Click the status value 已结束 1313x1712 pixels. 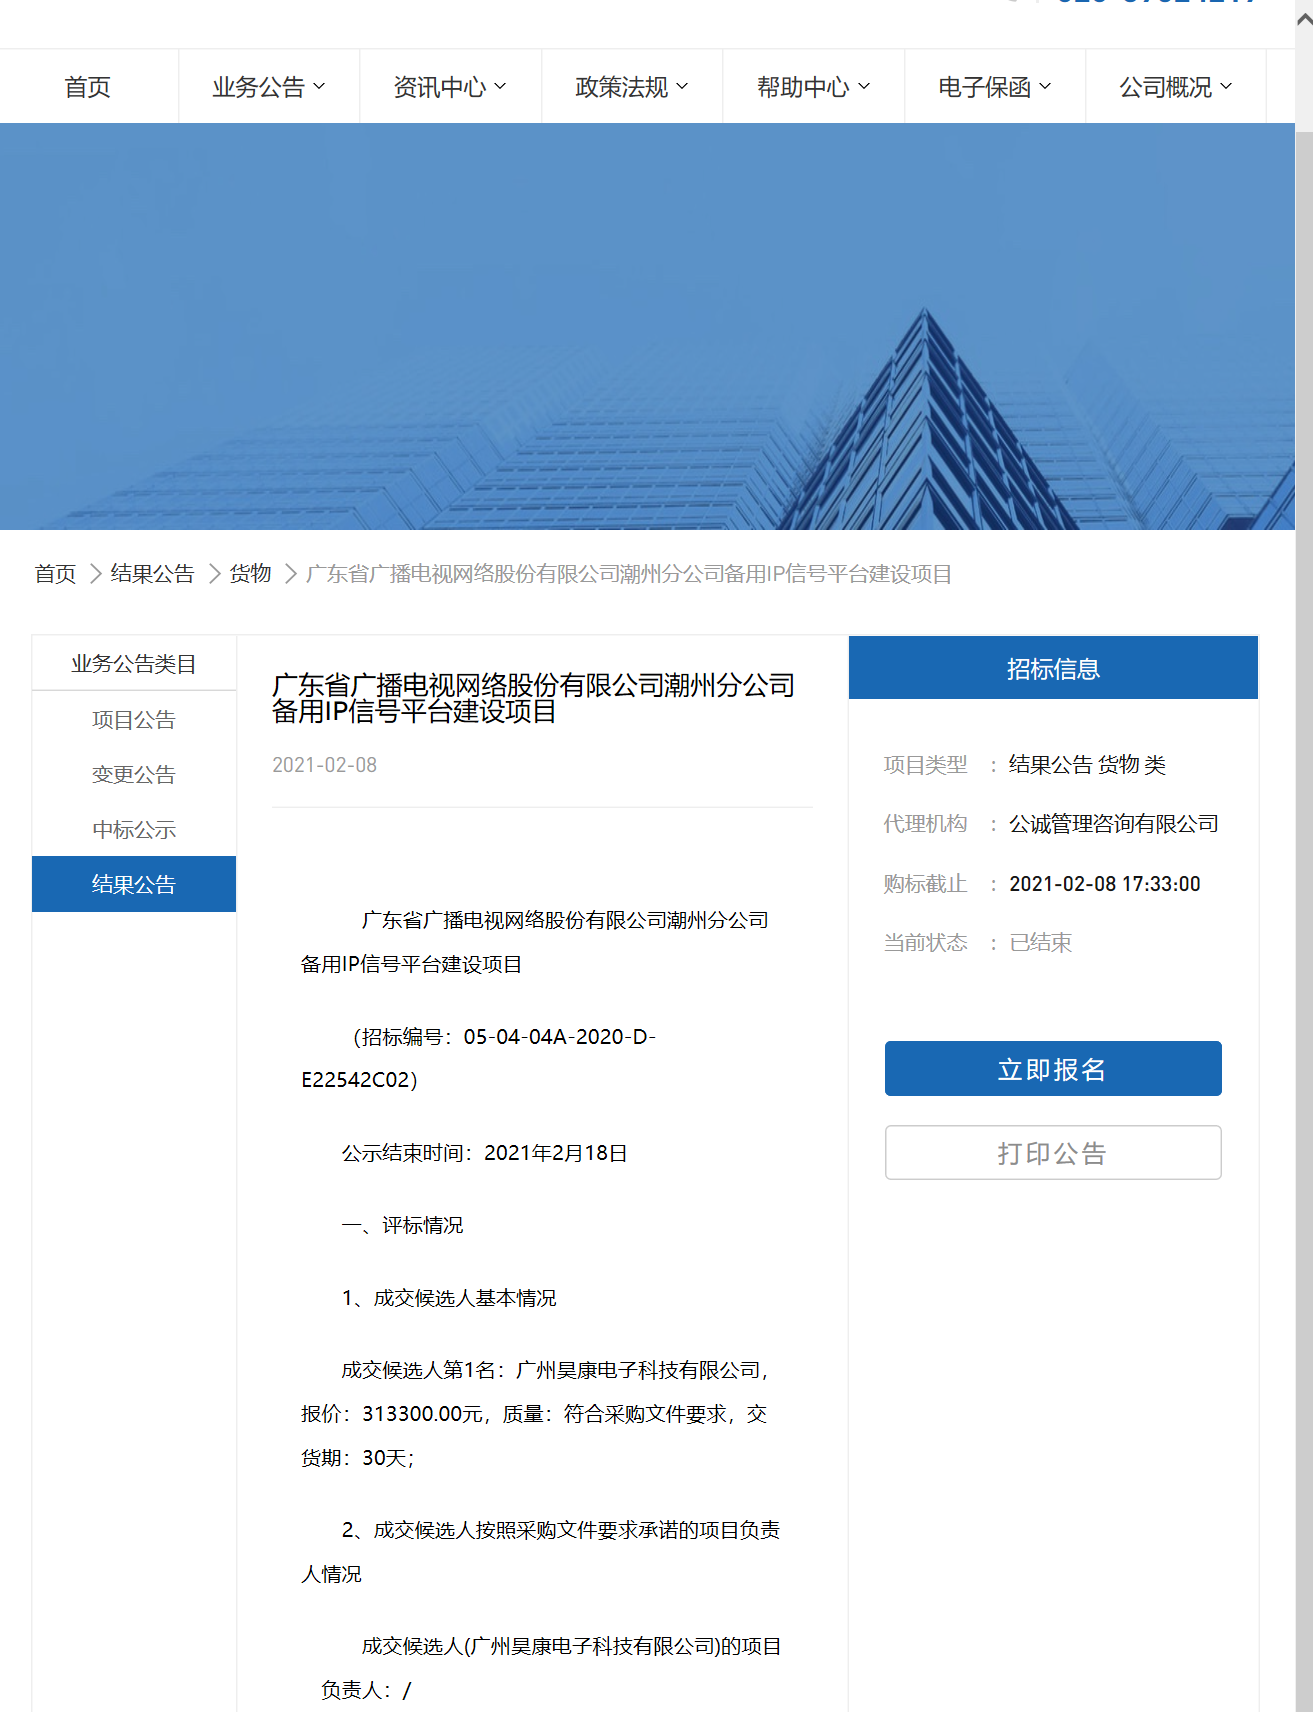(1041, 943)
